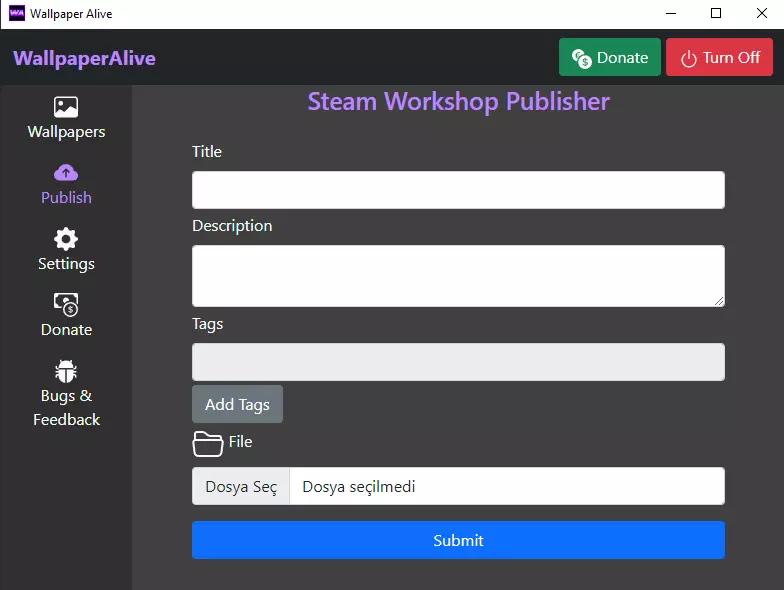This screenshot has width=784, height=590.
Task: Click the File folder icon
Action: pyautogui.click(x=208, y=444)
